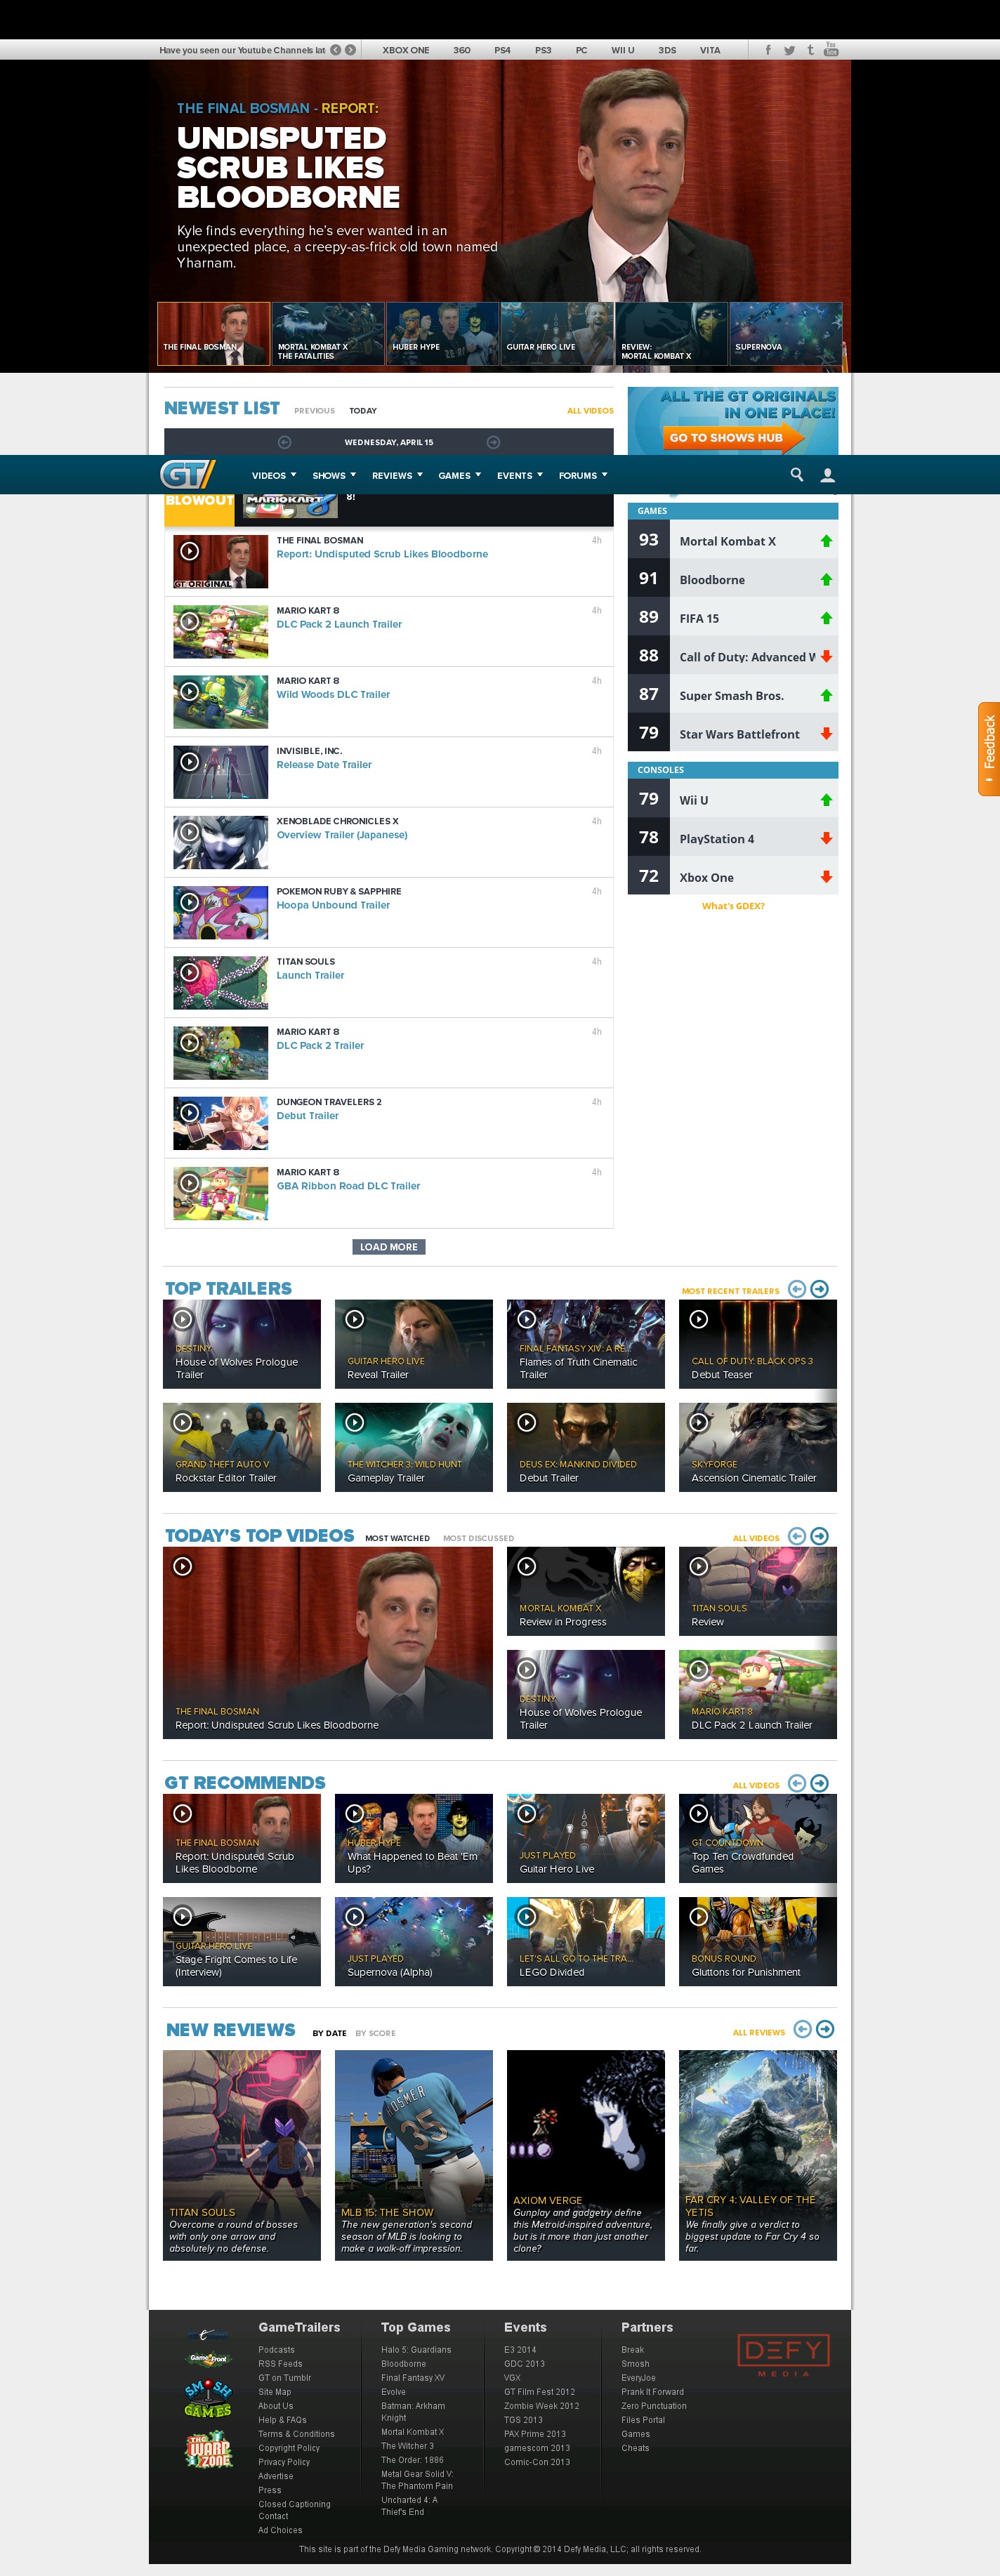The image size is (1000, 2576).
Task: Open the Mortal Kombat X Fatalities carousel thumbnail
Action: coord(328,333)
